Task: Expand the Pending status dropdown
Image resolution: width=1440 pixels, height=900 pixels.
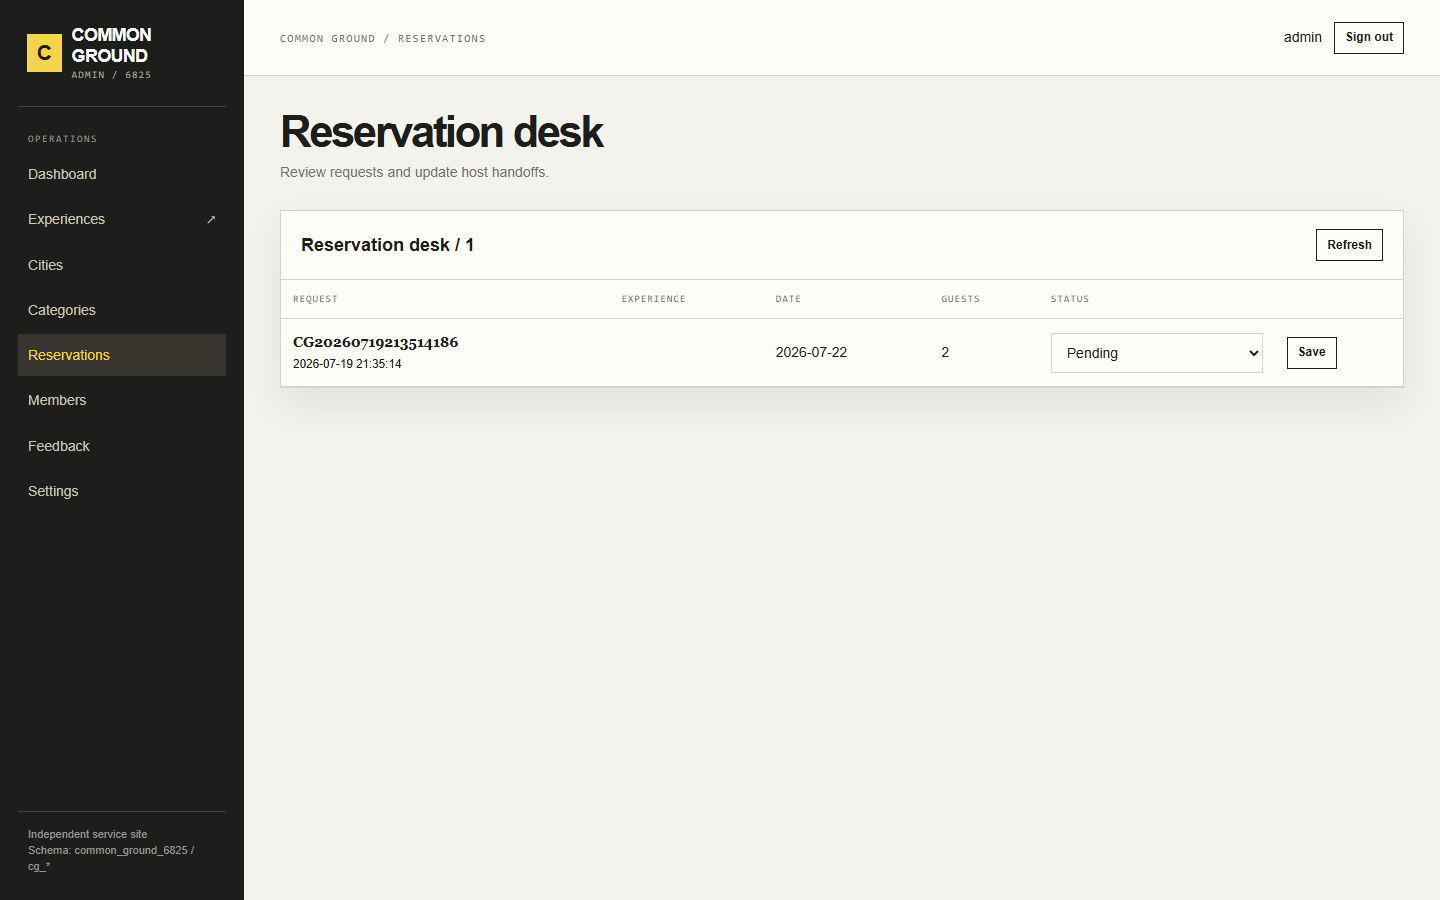Action: click(x=1157, y=353)
